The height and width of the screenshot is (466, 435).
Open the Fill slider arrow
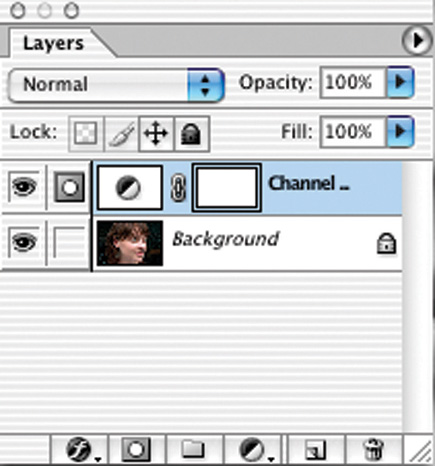pos(400,132)
